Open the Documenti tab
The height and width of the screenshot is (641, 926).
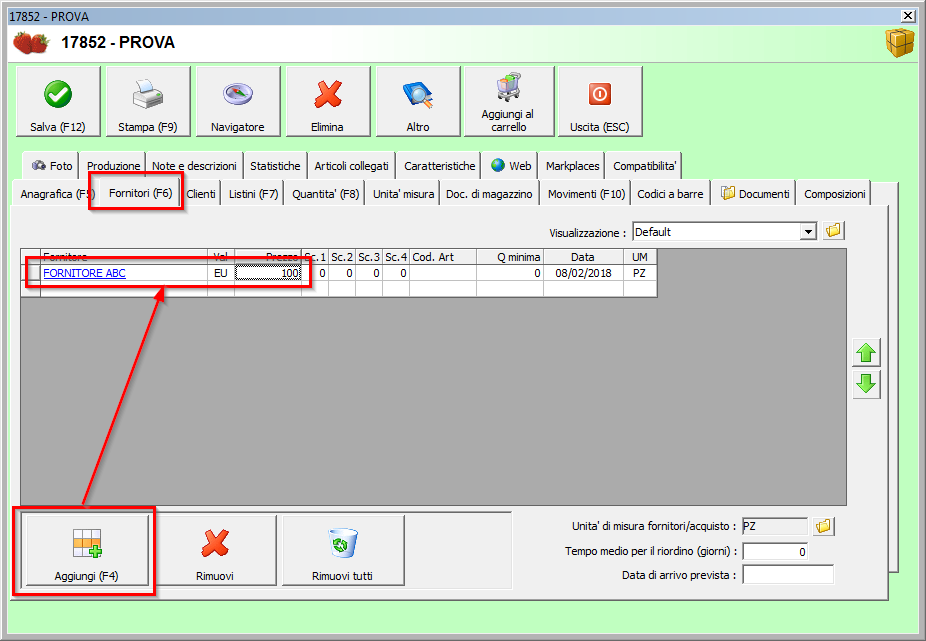pyautogui.click(x=755, y=194)
